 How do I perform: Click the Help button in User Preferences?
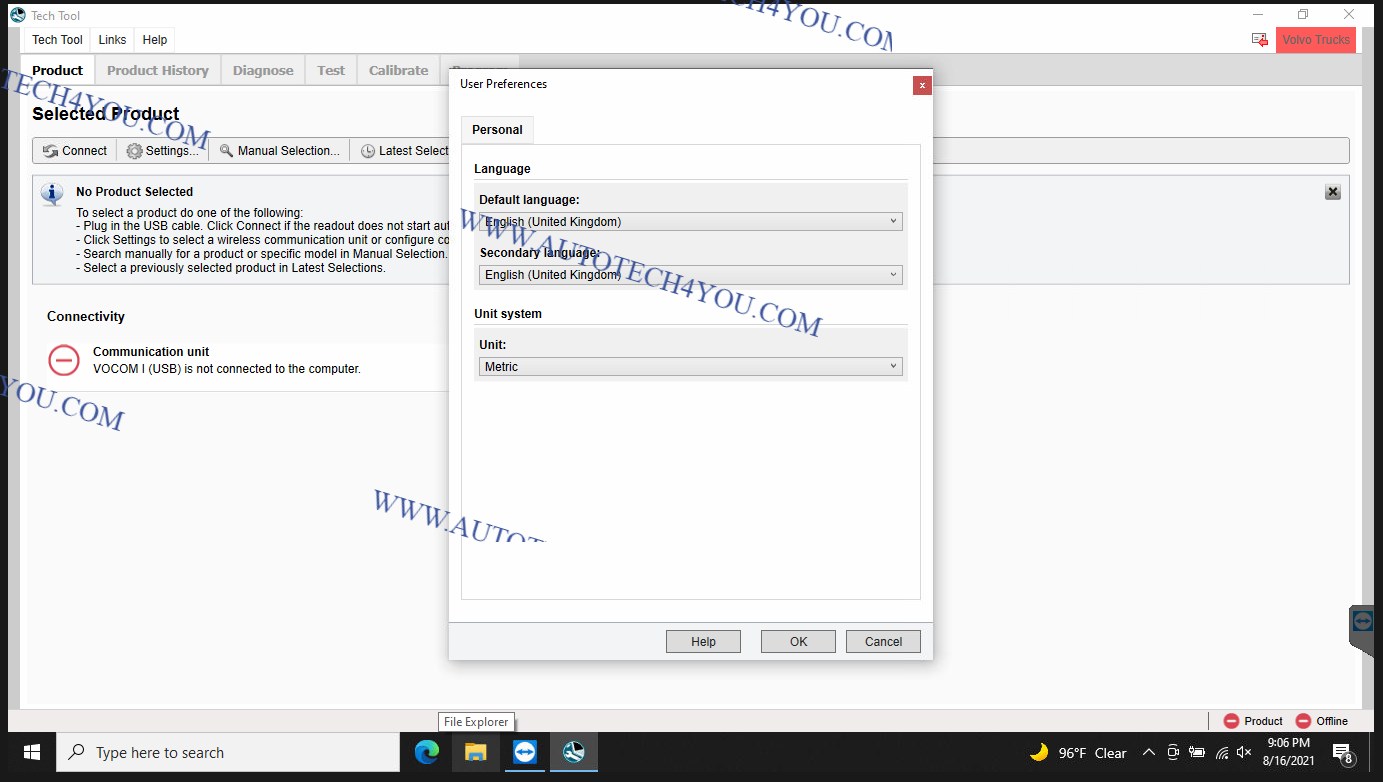tap(703, 642)
